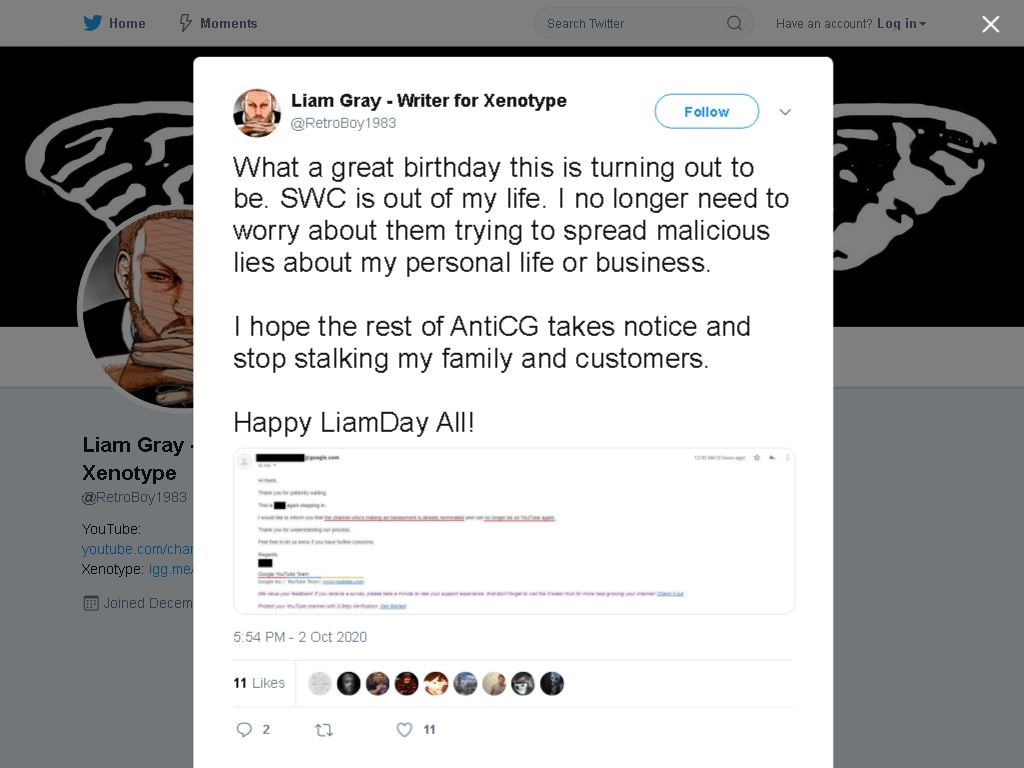Open the Moments tab
This screenshot has width=1024, height=768.
tap(218, 24)
